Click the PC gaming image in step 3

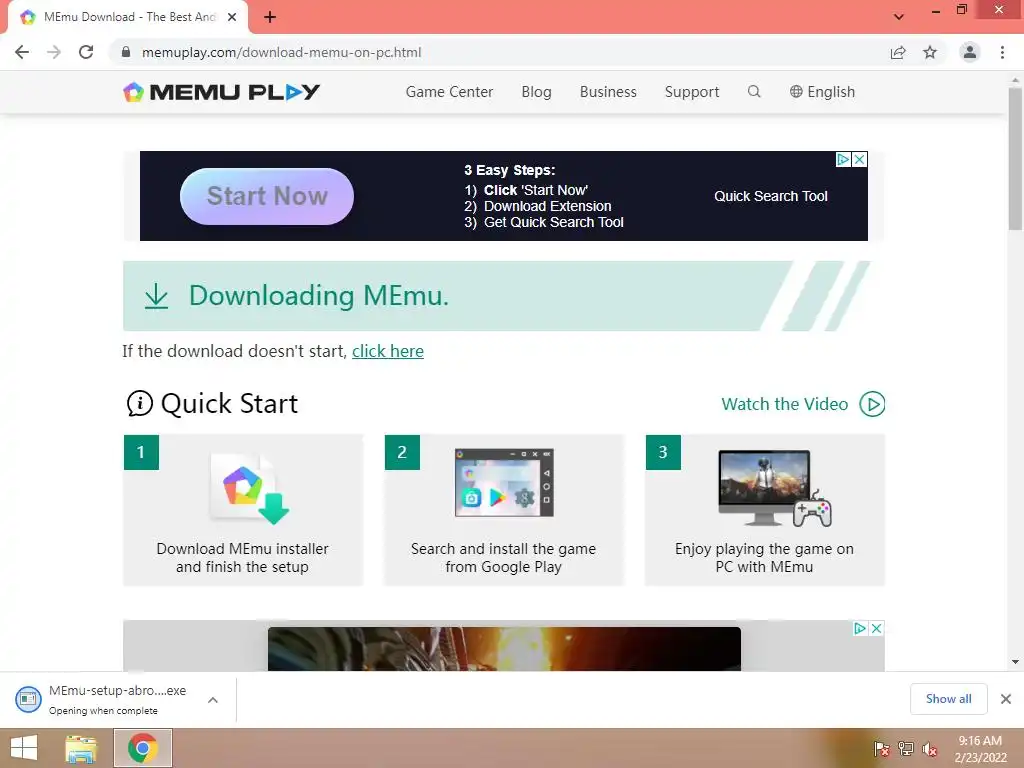[x=775, y=488]
